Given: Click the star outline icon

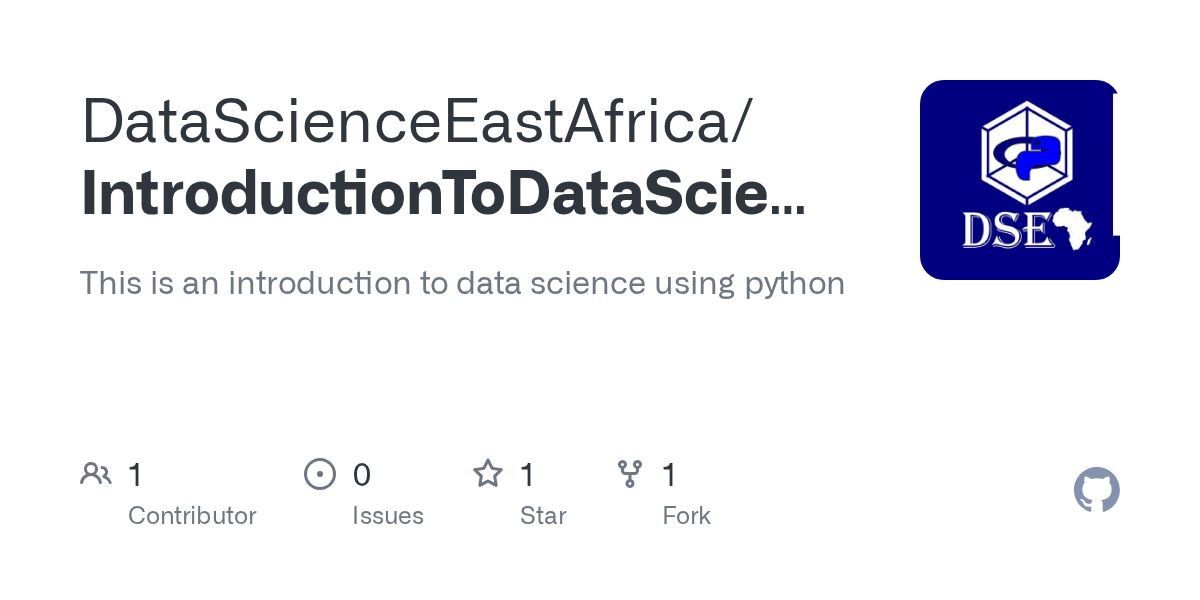Looking at the screenshot, I should point(488,474).
